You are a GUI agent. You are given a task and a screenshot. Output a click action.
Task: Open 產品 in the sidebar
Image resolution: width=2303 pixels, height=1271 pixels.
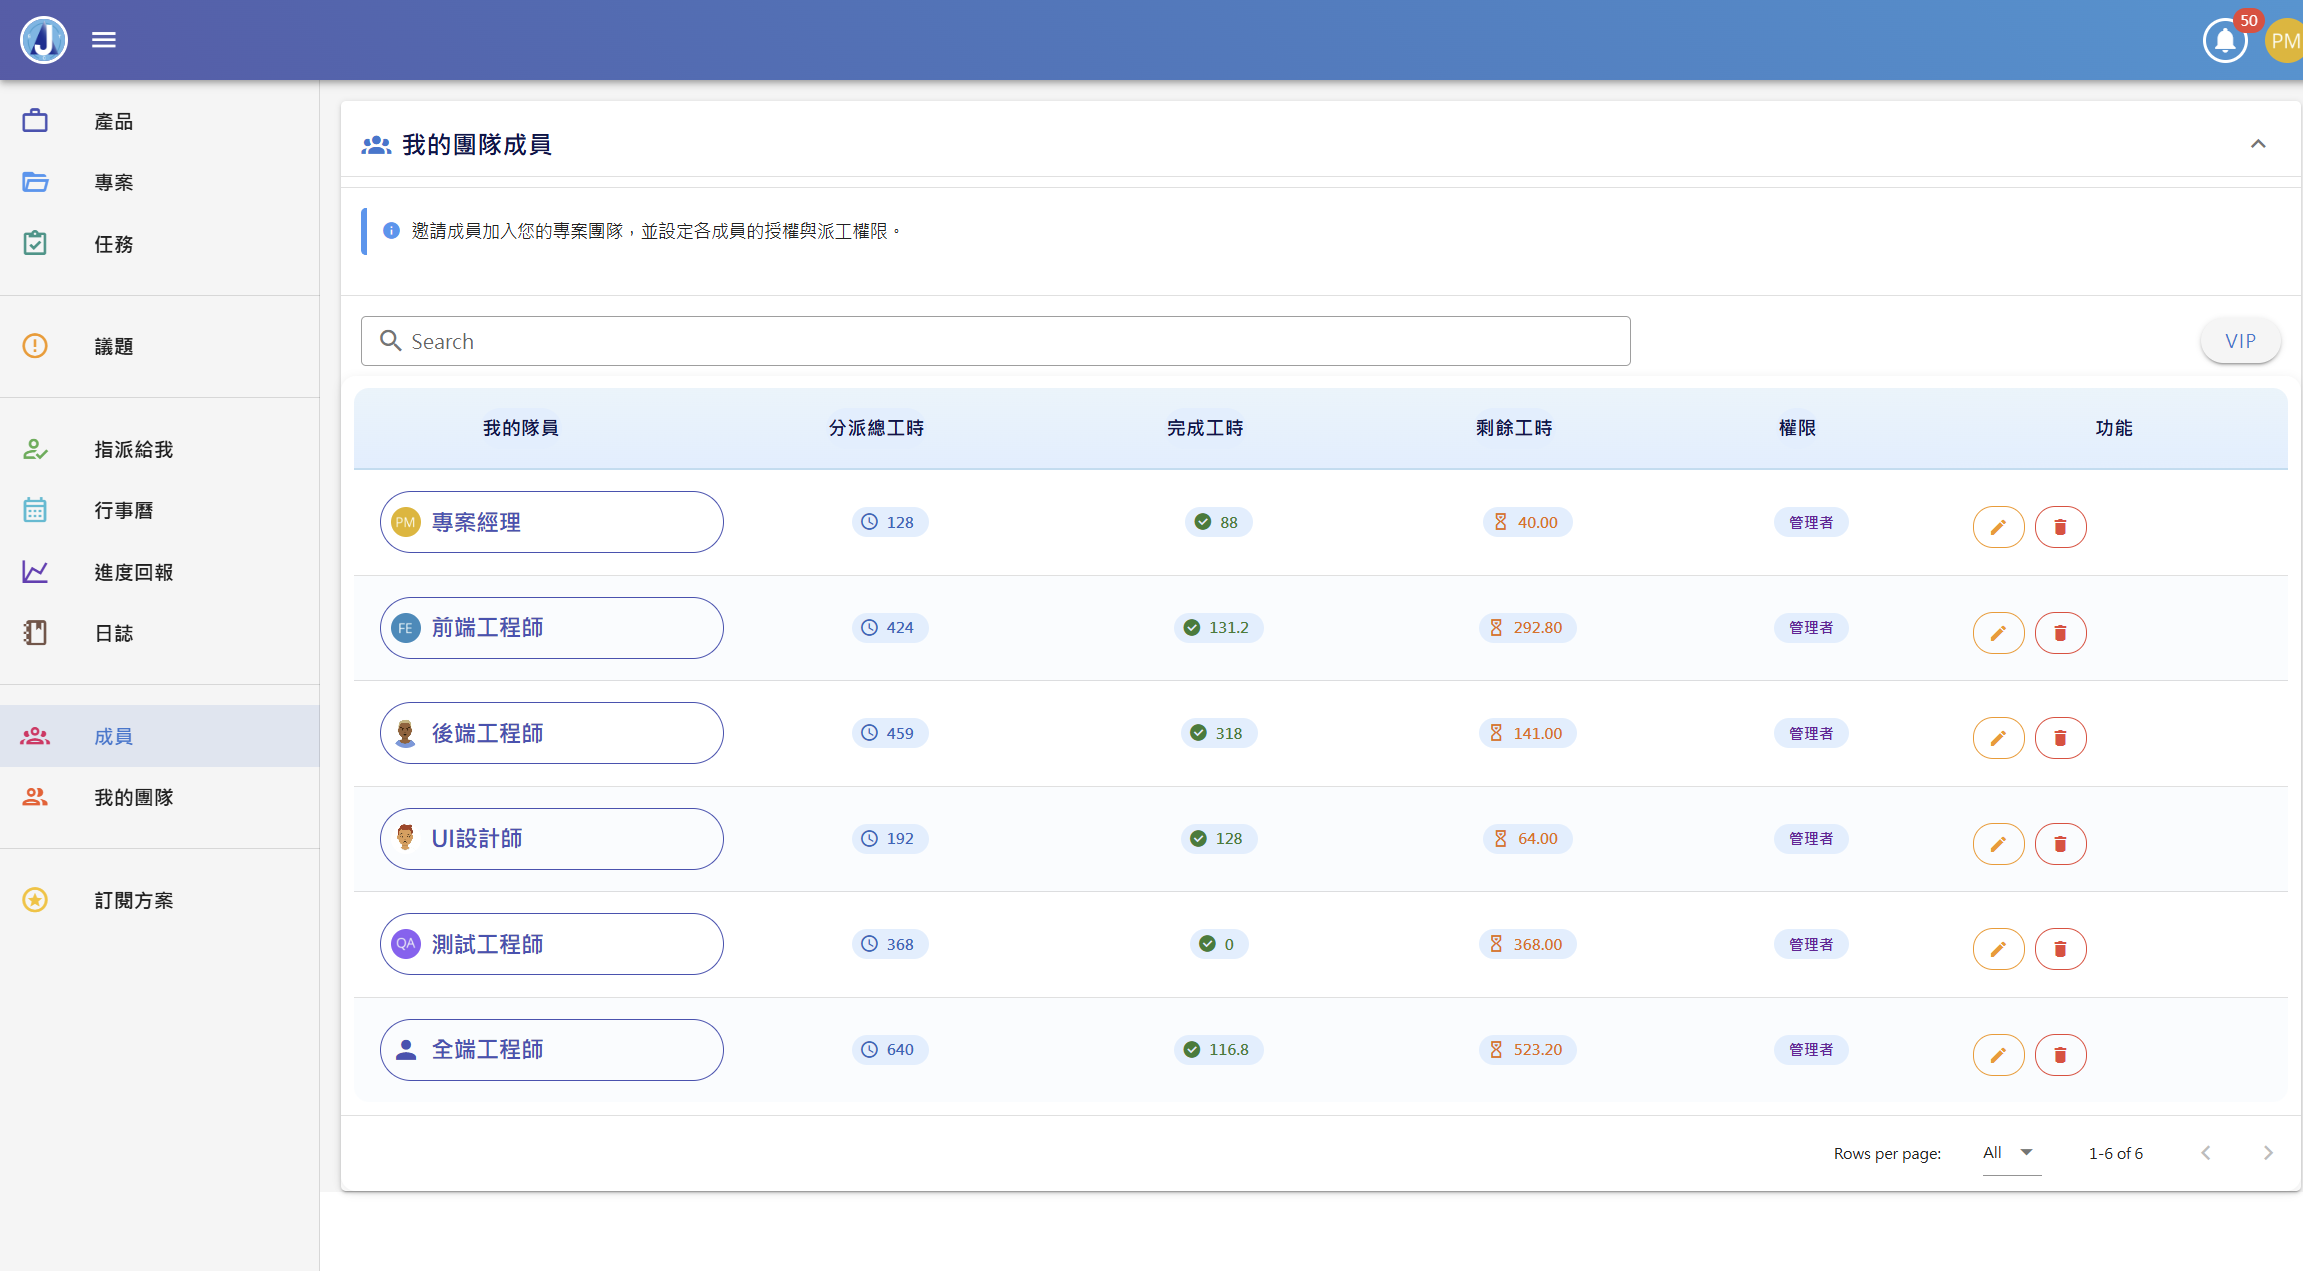[x=113, y=122]
